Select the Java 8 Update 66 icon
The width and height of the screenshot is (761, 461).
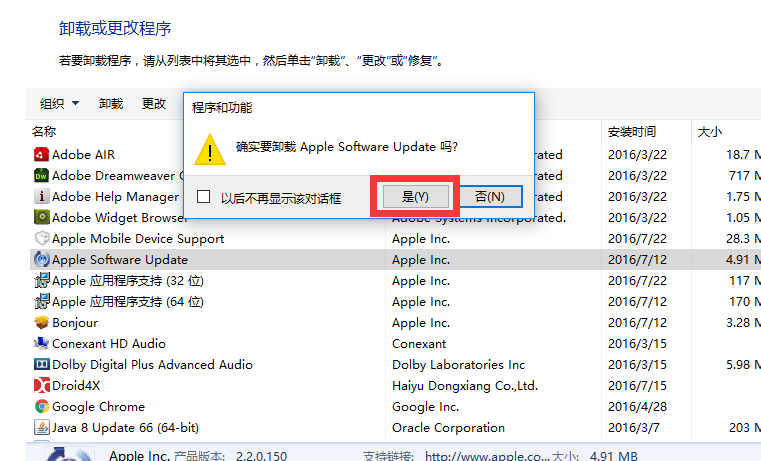pos(41,428)
